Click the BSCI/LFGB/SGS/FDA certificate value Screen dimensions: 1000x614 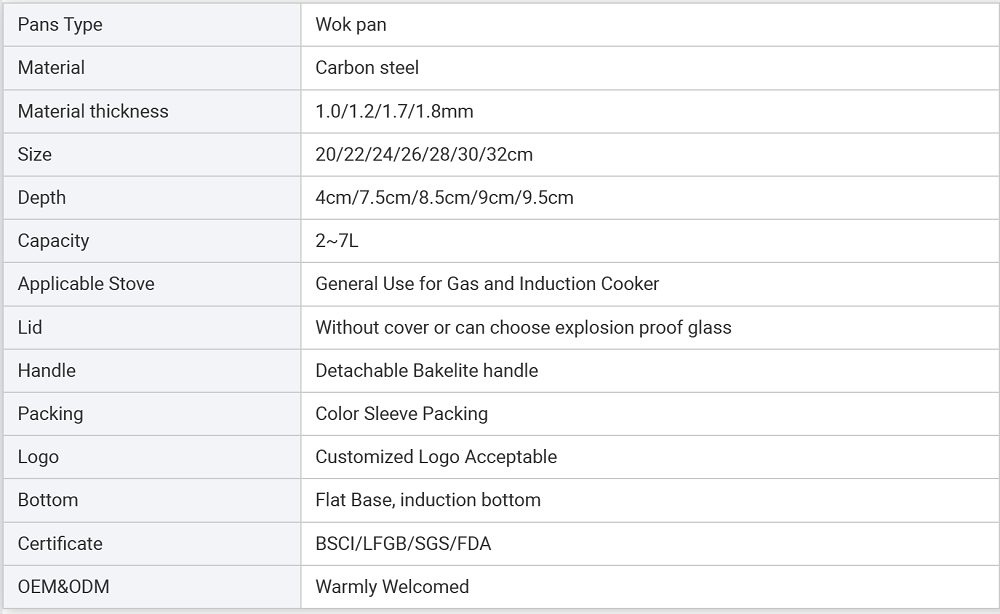tap(403, 543)
